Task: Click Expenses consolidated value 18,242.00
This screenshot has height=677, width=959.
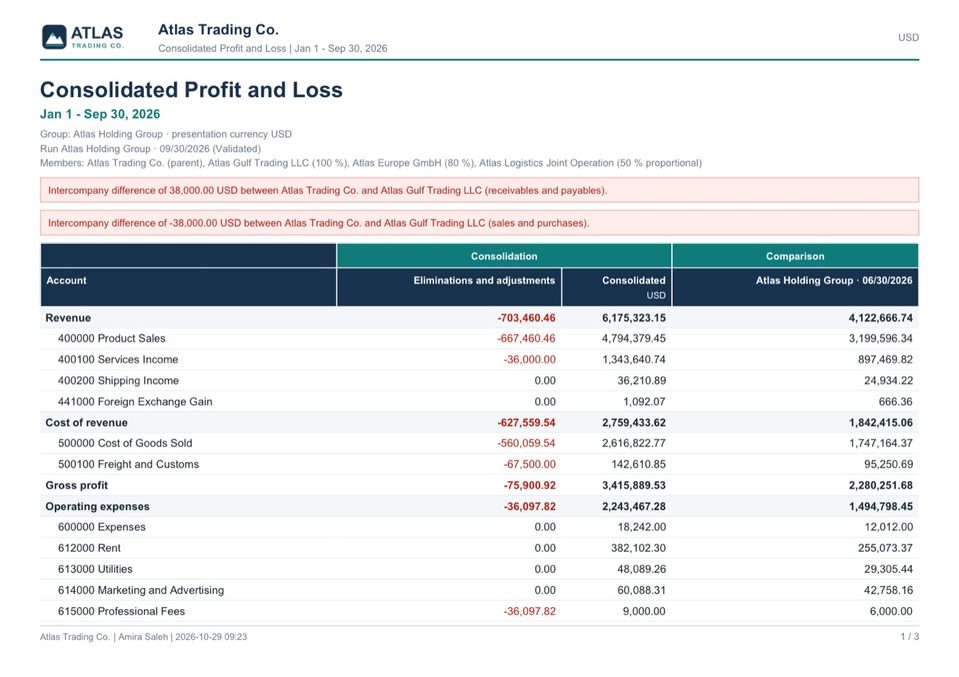Action: pos(642,527)
